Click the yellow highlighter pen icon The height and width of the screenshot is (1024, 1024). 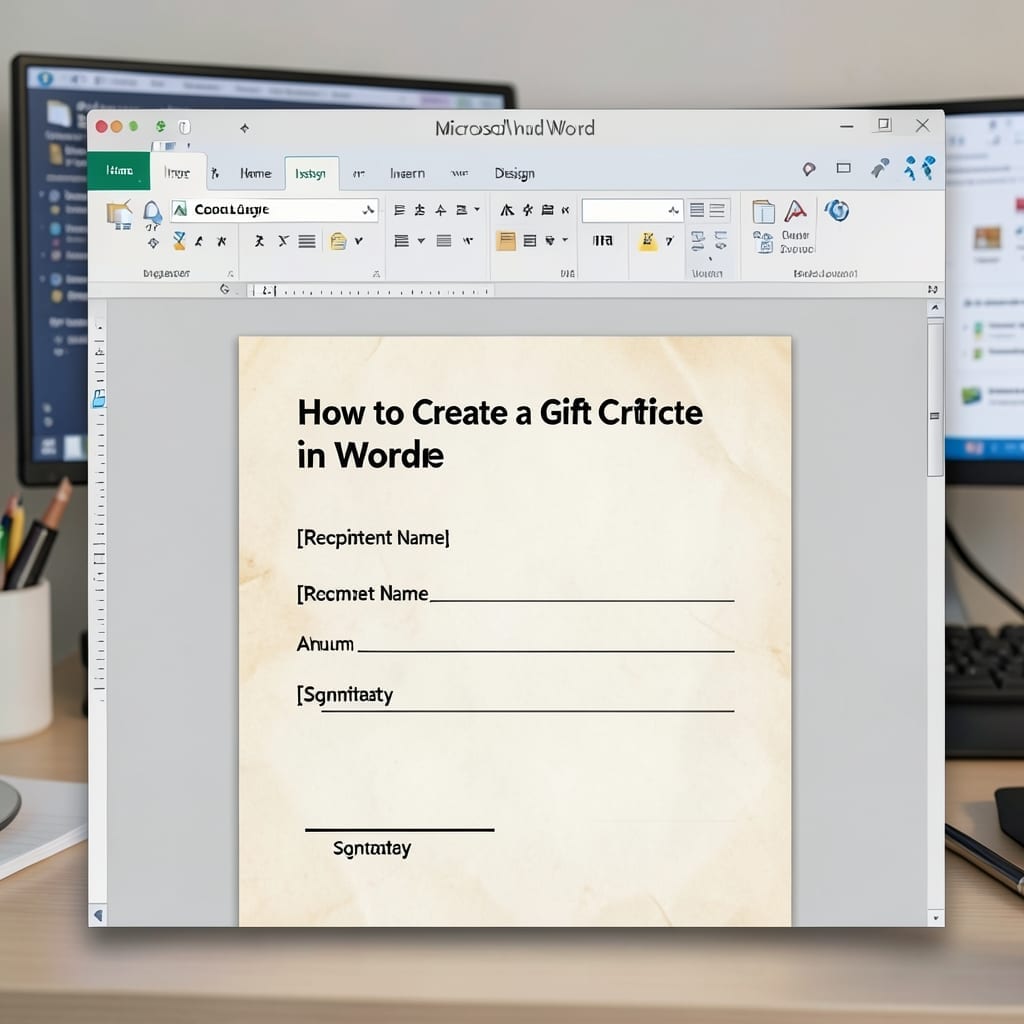click(x=648, y=241)
